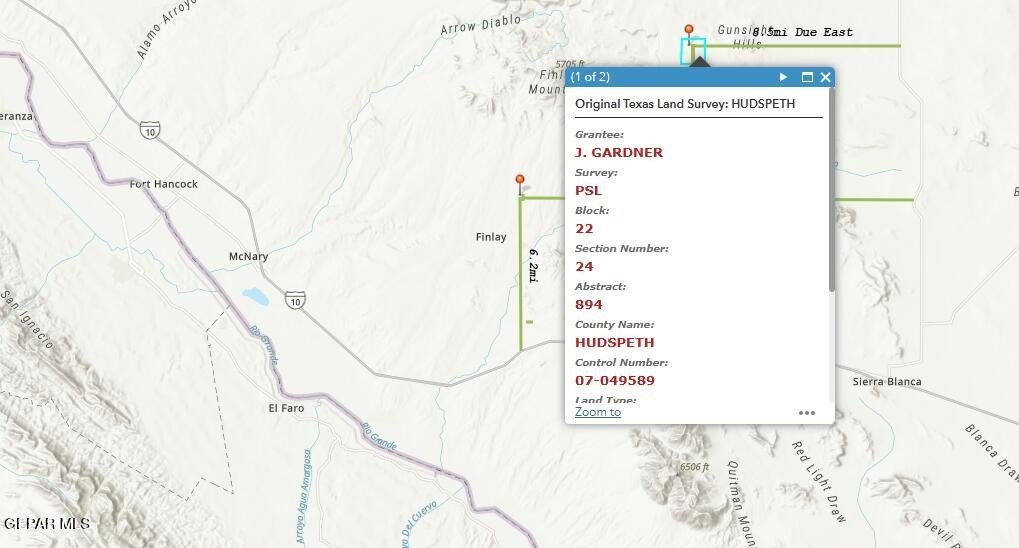The image size is (1019, 548).
Task: Click the 6.2mi distance label
Action: click(x=533, y=266)
